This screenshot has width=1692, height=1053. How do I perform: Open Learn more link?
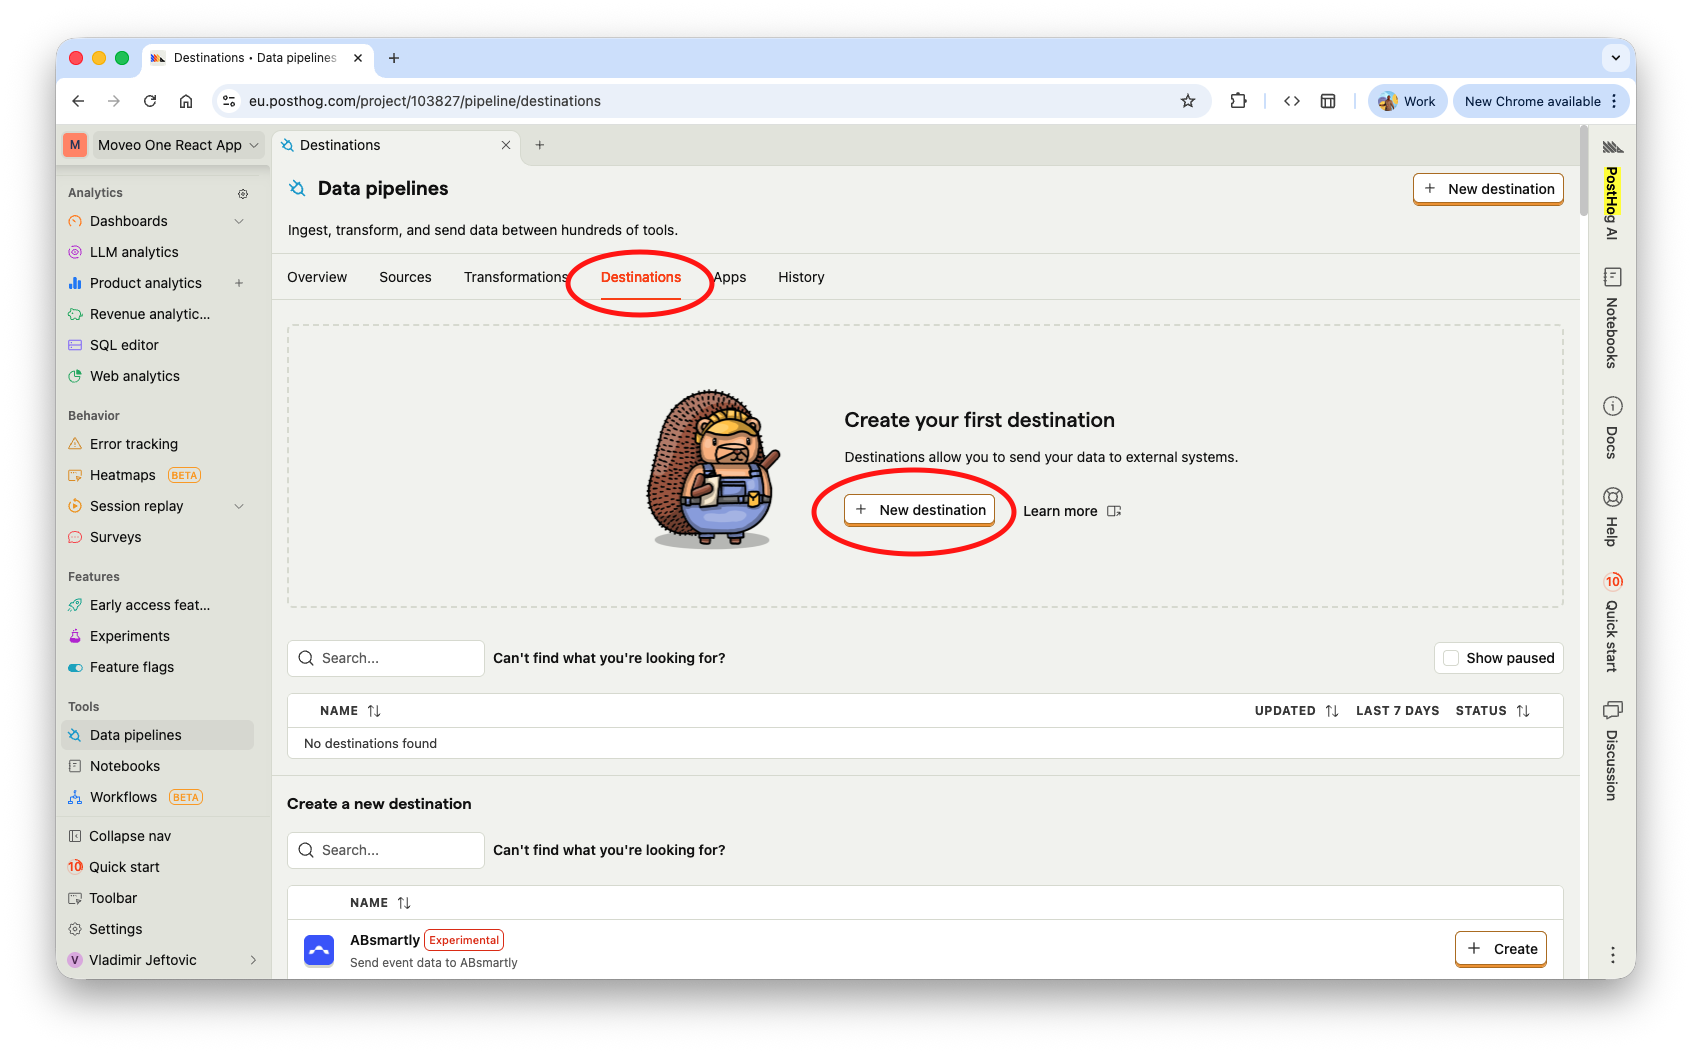(1072, 511)
